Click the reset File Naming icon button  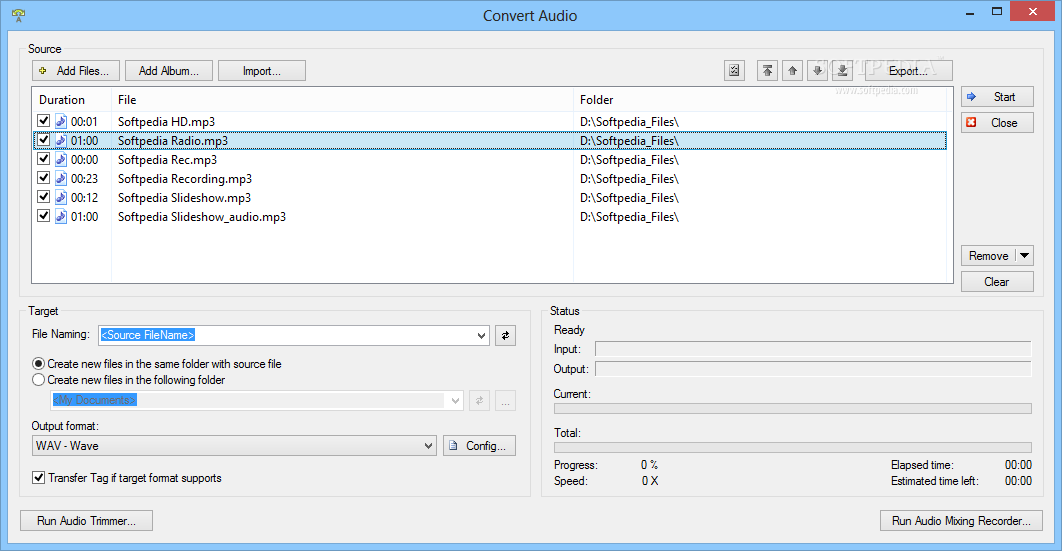tap(505, 335)
